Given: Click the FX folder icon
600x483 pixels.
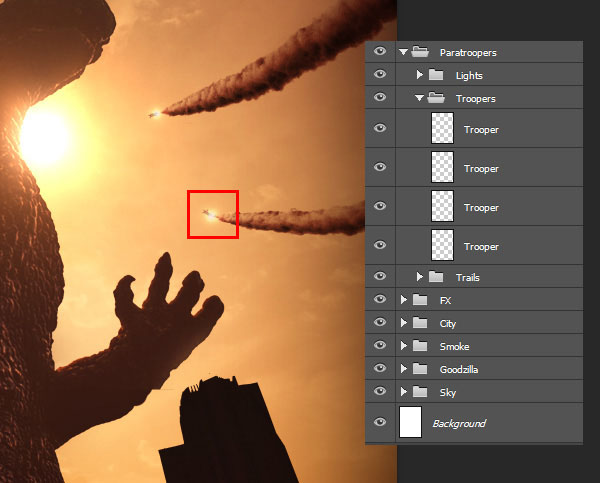Looking at the screenshot, I should click(420, 300).
